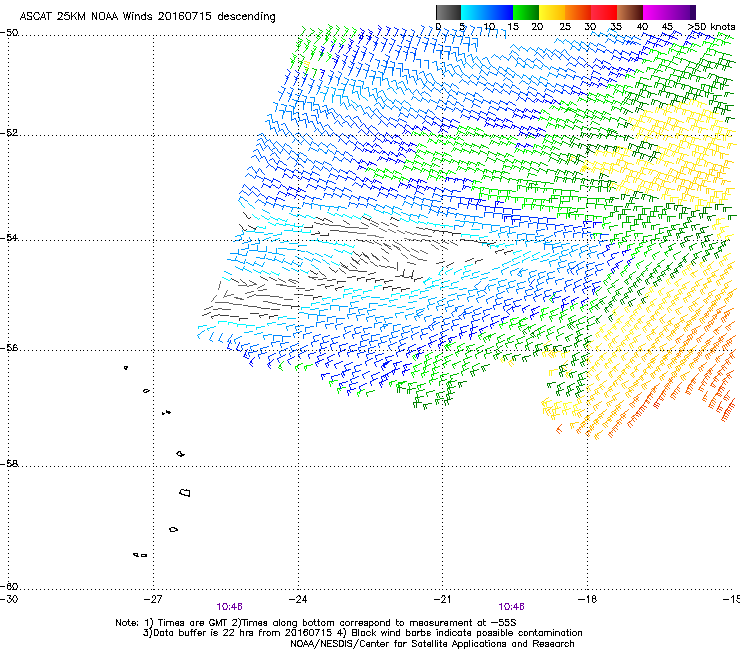Click the note 'Times are GMT' line
The width and height of the screenshot is (740, 650).
click(x=316, y=623)
